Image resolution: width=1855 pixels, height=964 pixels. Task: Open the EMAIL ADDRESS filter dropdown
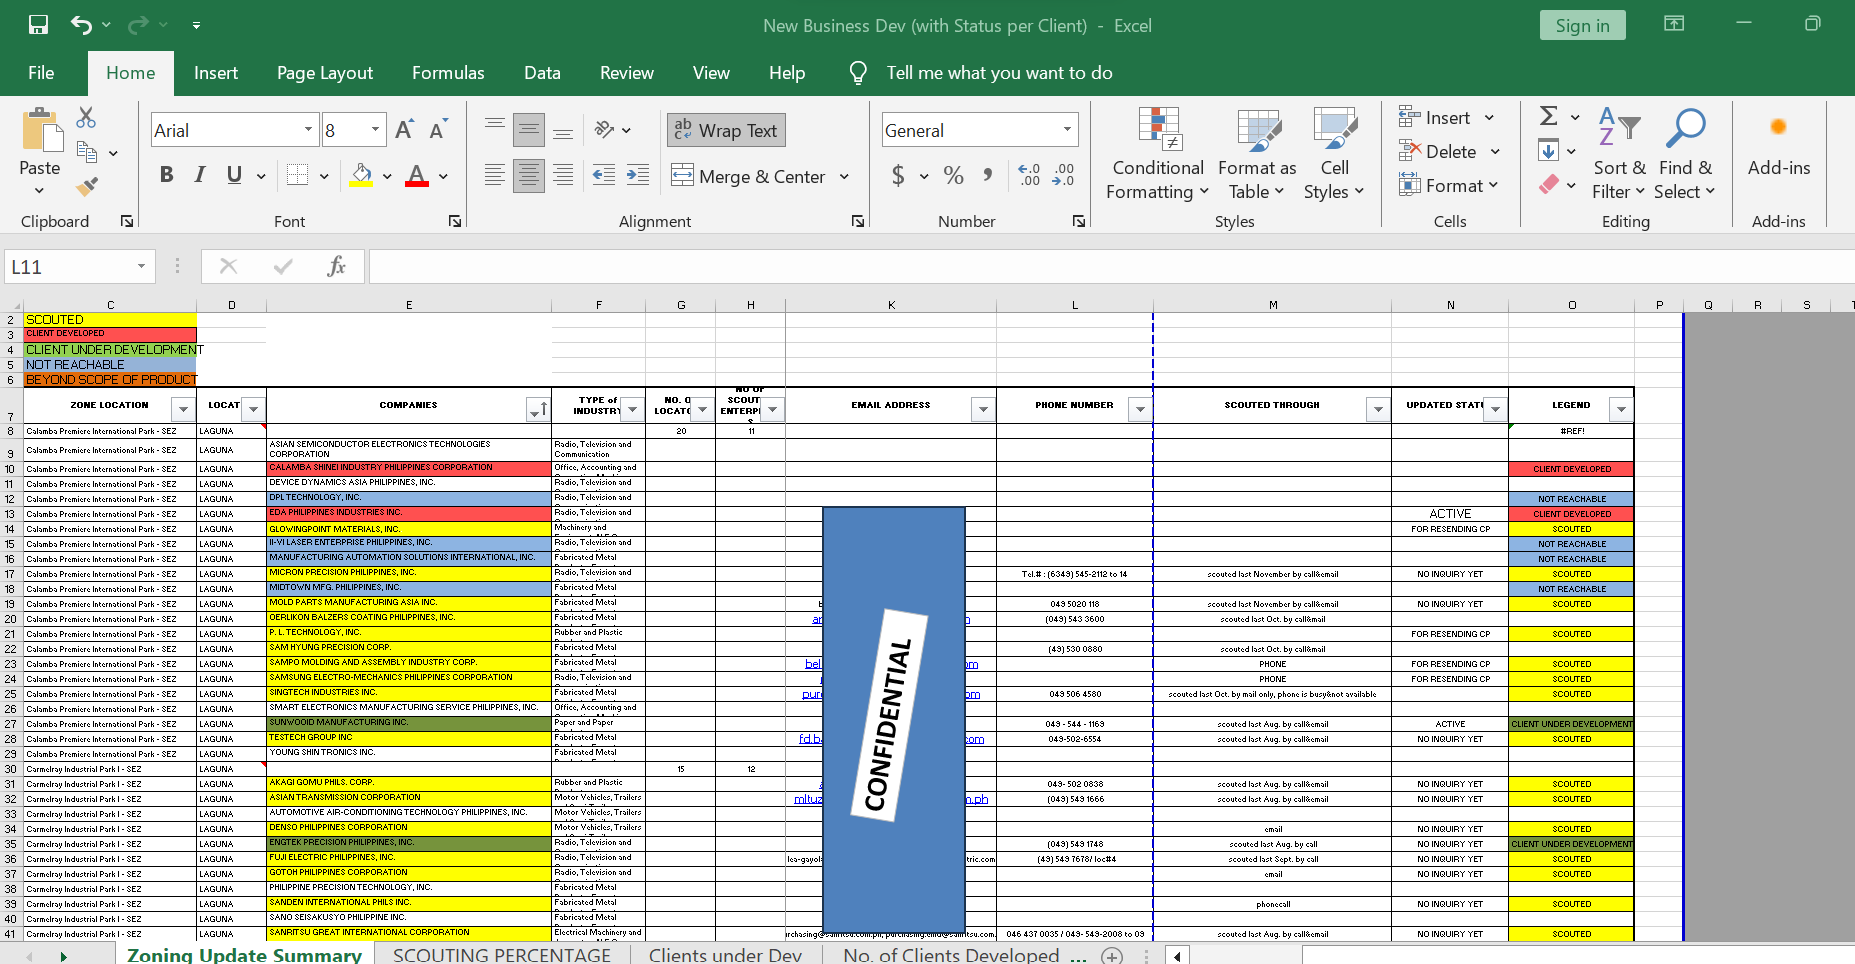pos(984,409)
